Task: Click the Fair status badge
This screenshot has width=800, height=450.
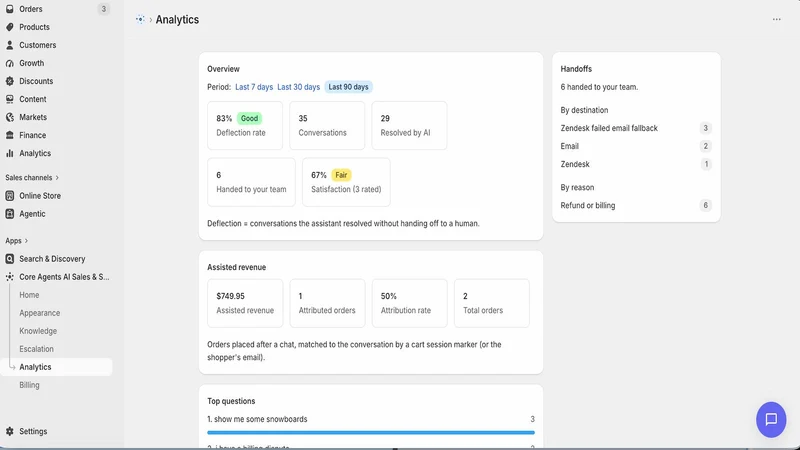Action: tap(341, 175)
